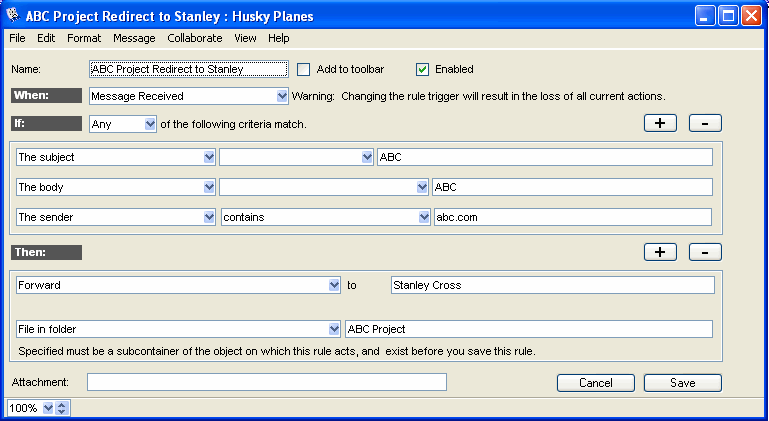Cancel editing the rule
This screenshot has width=769, height=421.
pos(595,383)
